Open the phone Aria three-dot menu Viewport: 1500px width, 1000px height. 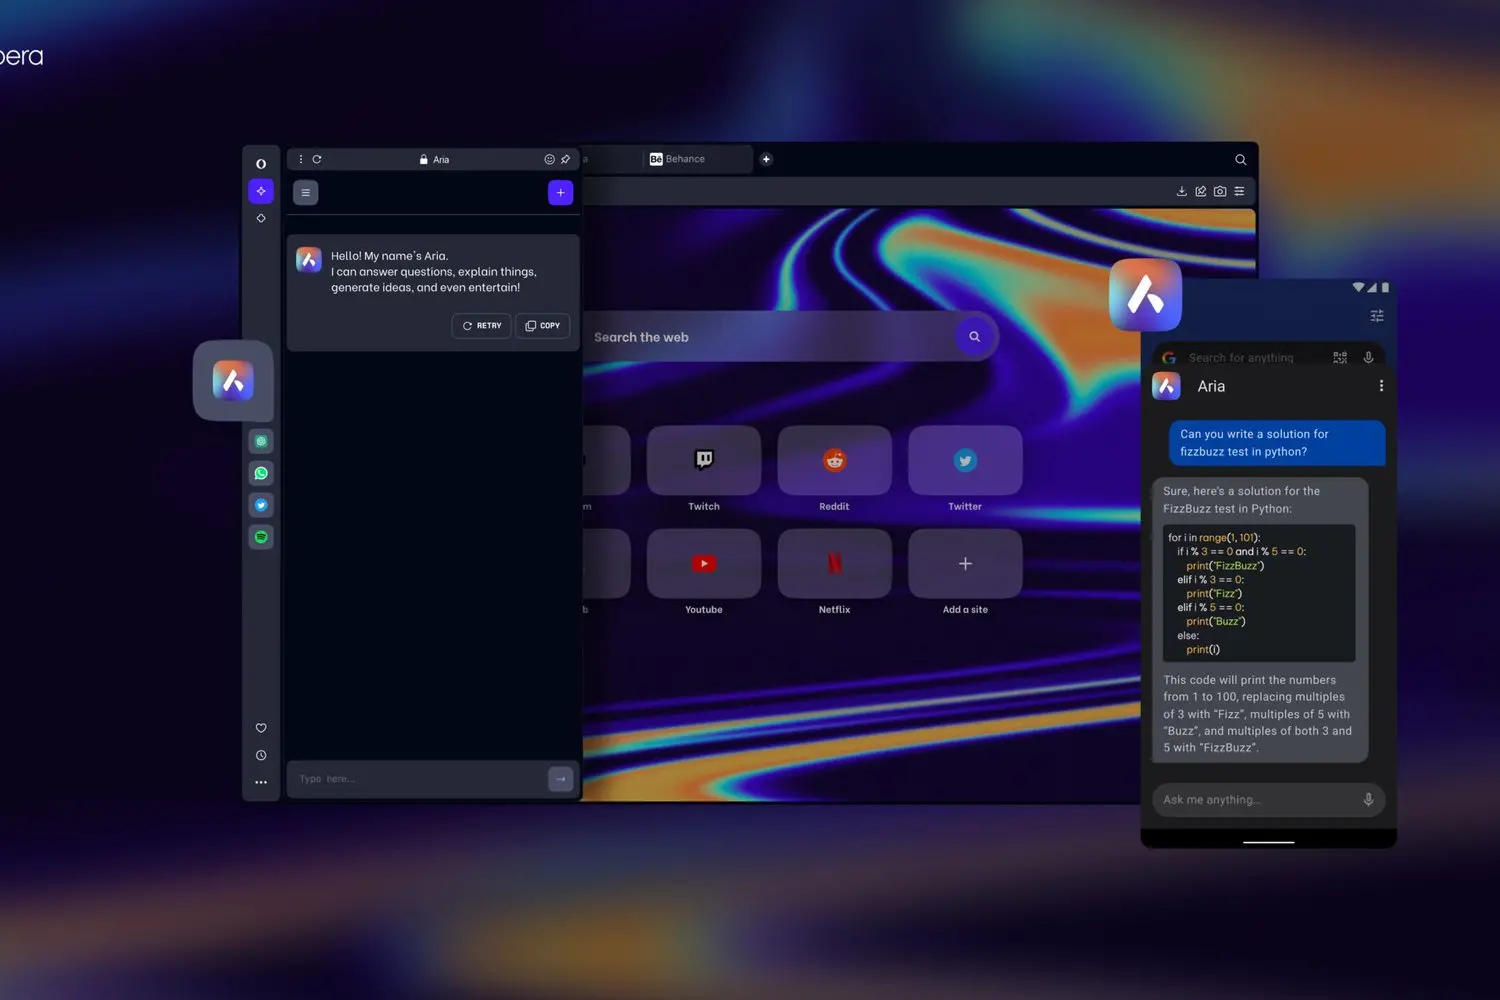click(1381, 386)
